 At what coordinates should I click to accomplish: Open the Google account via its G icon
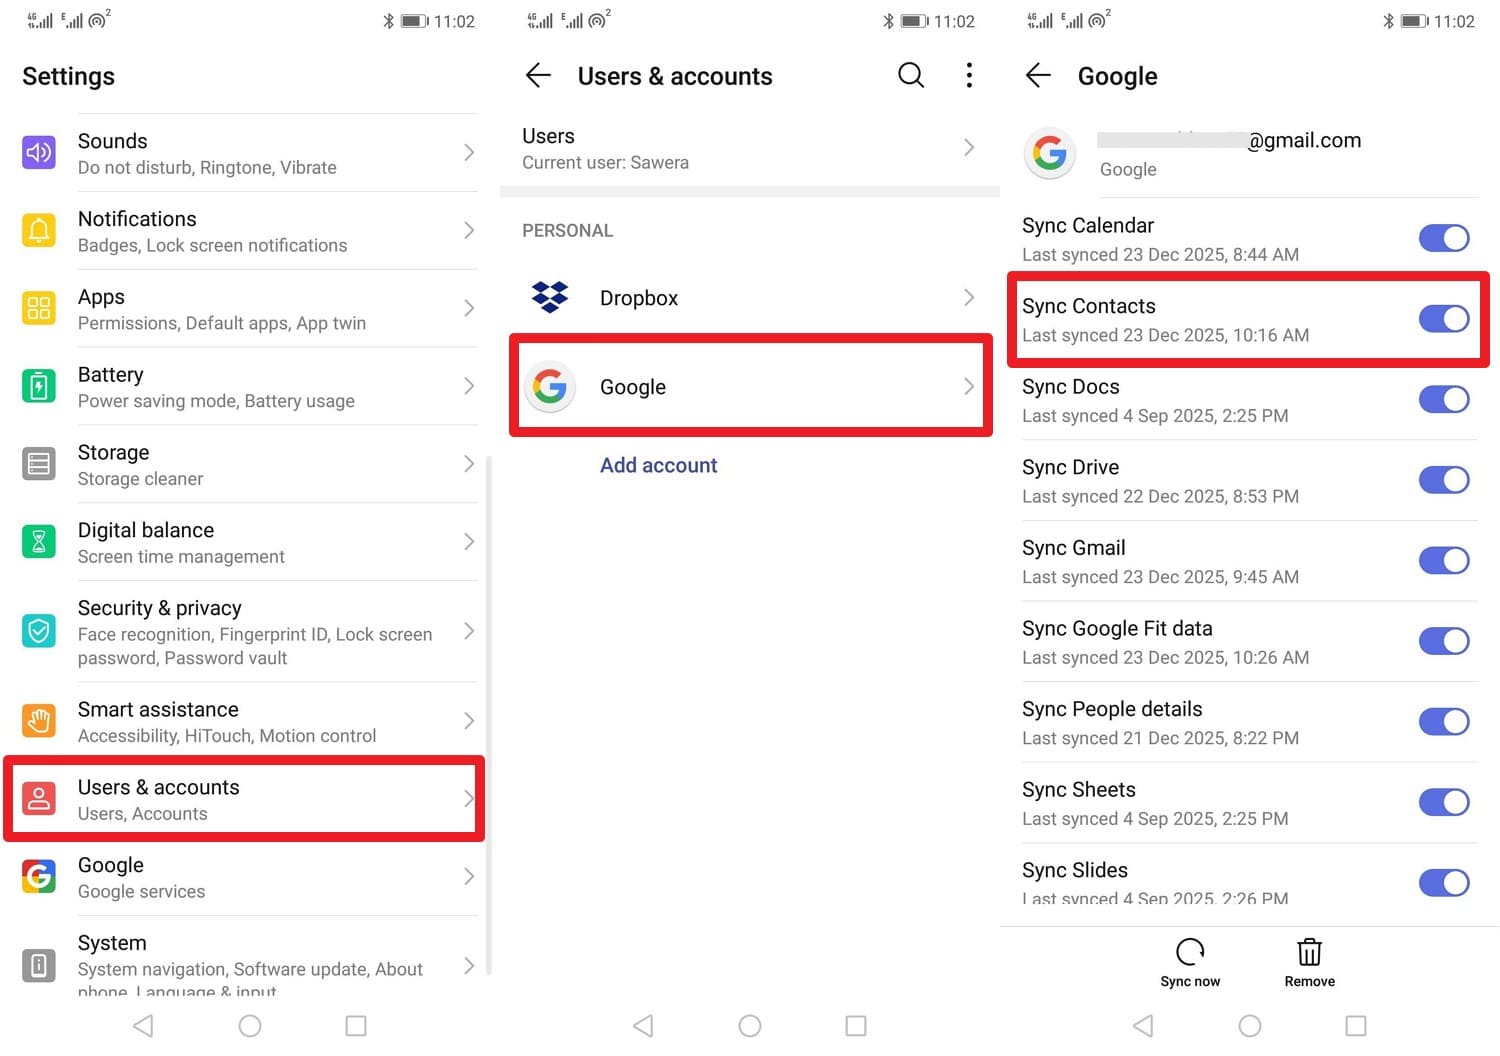551,387
